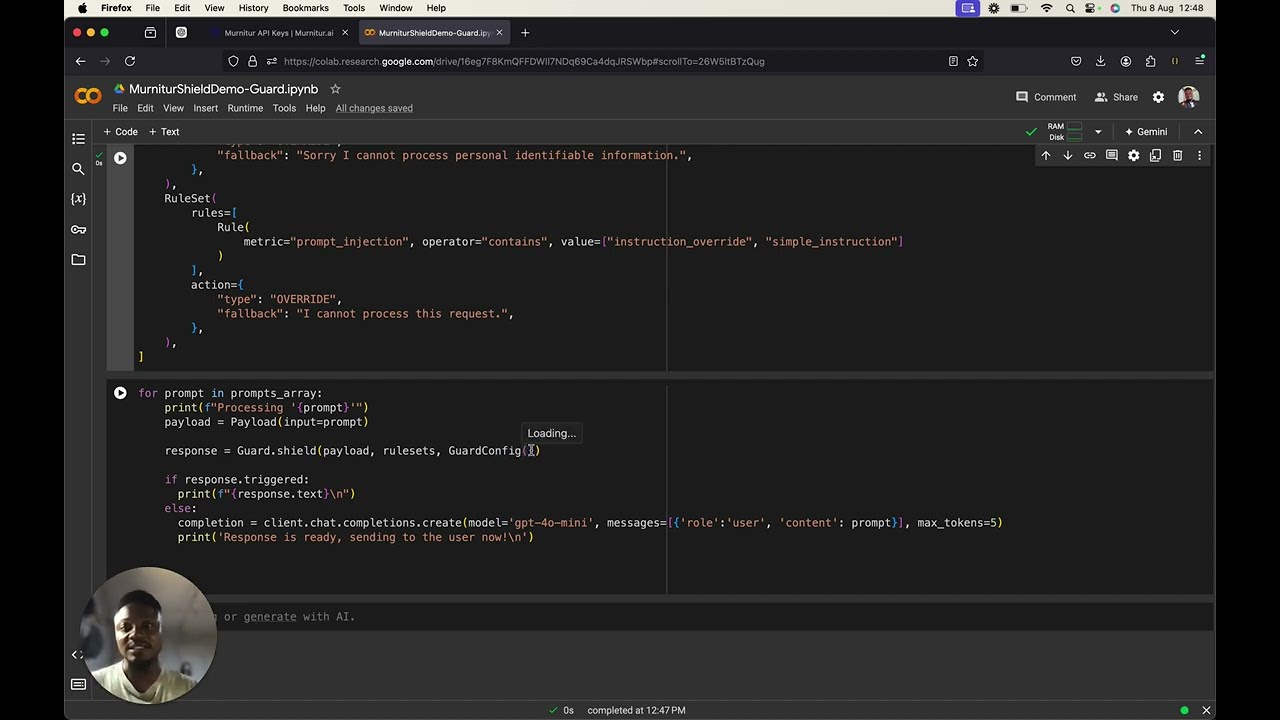Copy link to cell from cell toolbar
1280x720 pixels.
click(1090, 156)
